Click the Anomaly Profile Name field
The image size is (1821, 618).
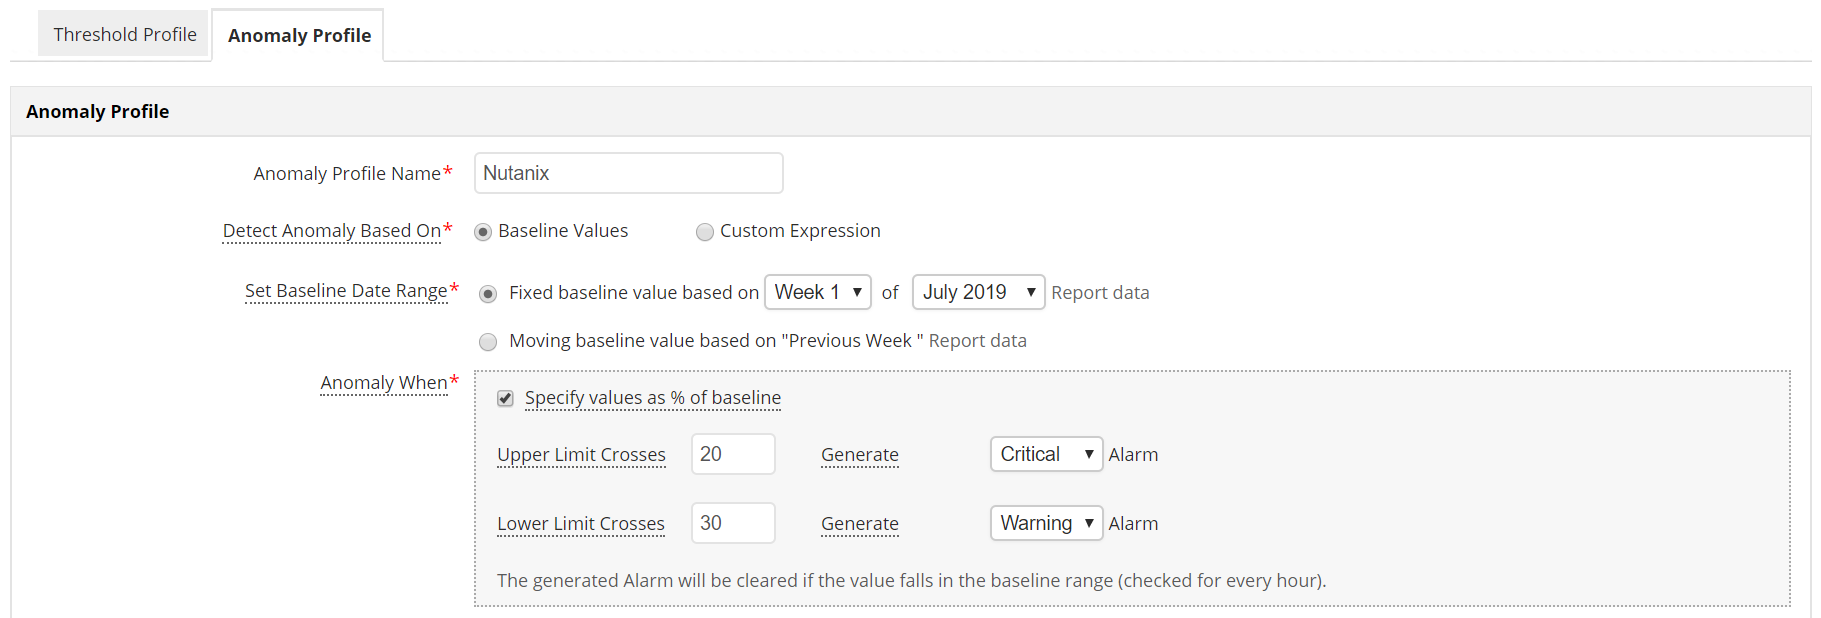(x=628, y=173)
